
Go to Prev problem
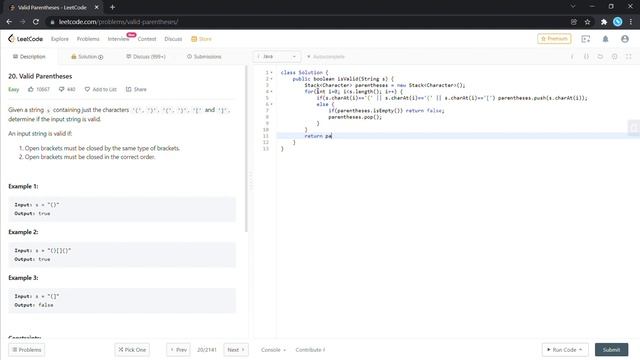(178, 350)
